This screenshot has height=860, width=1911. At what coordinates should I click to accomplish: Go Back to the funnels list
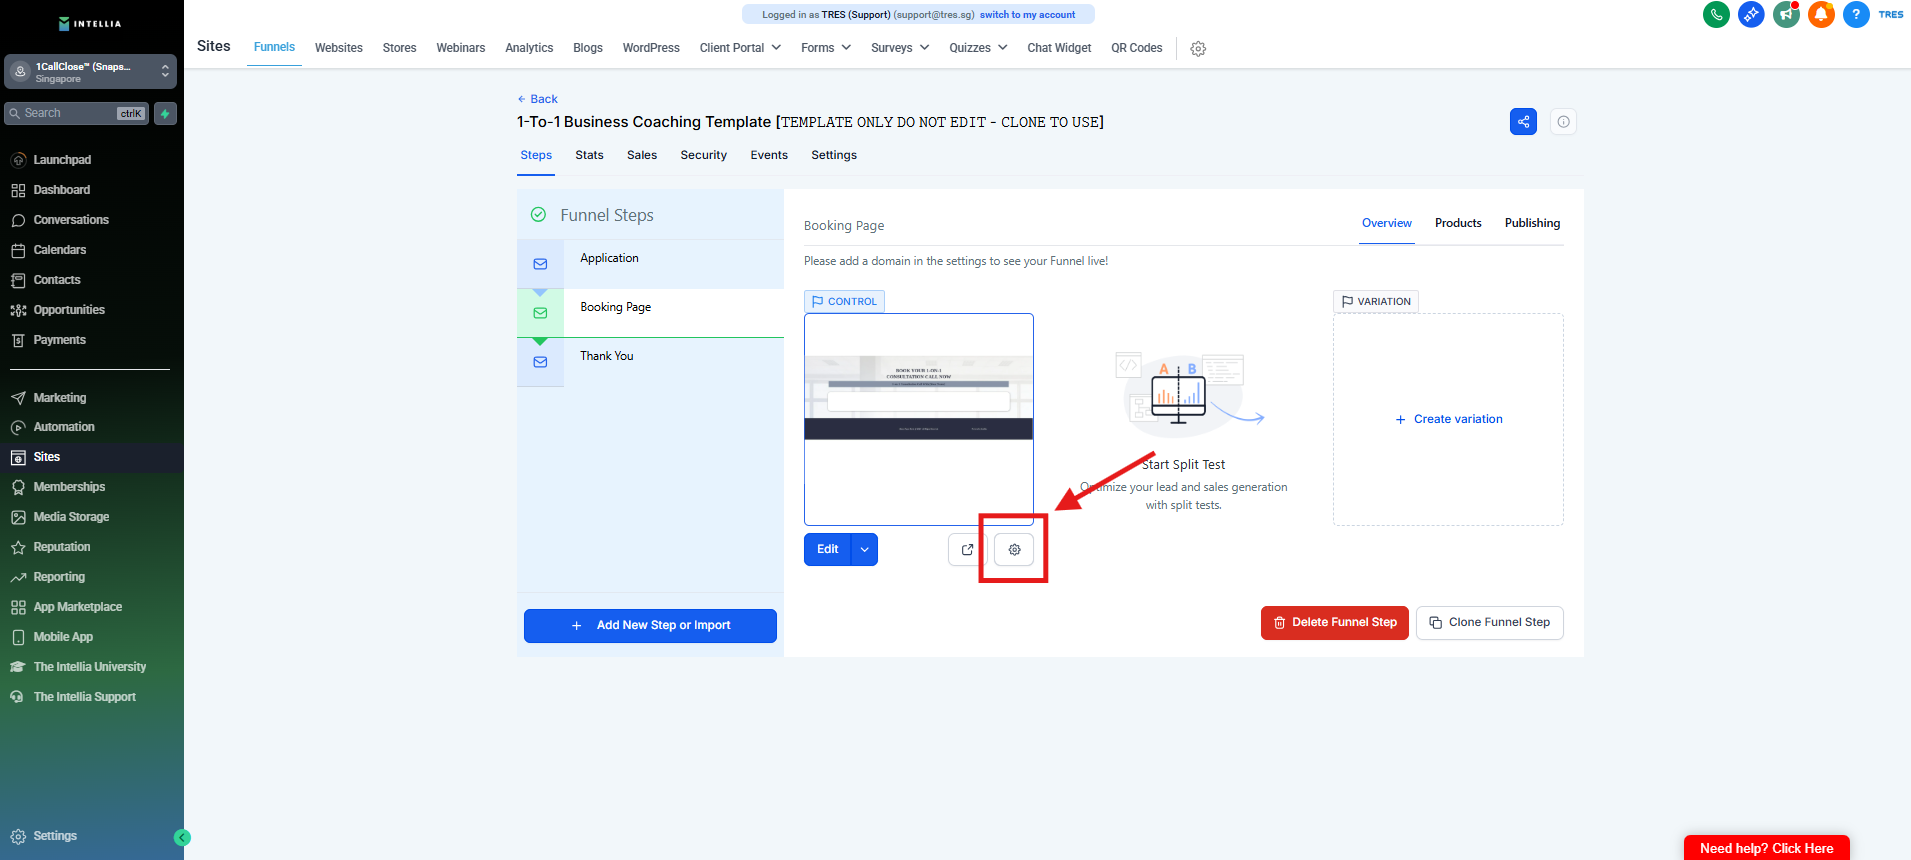click(537, 99)
